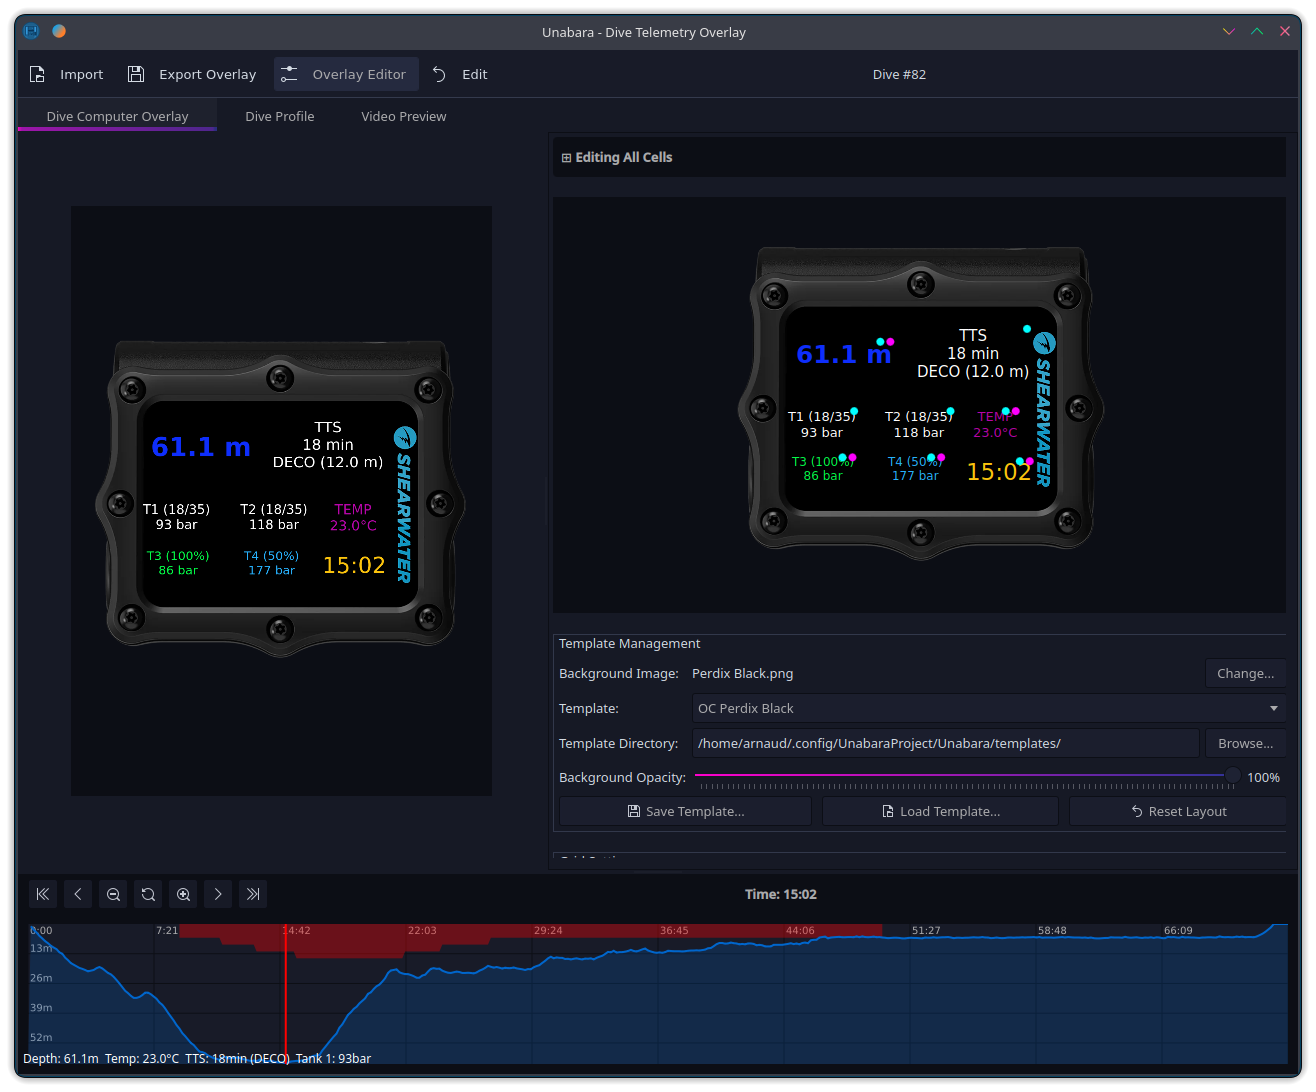Click the Temp: 23.0°C status text

coord(142,1058)
